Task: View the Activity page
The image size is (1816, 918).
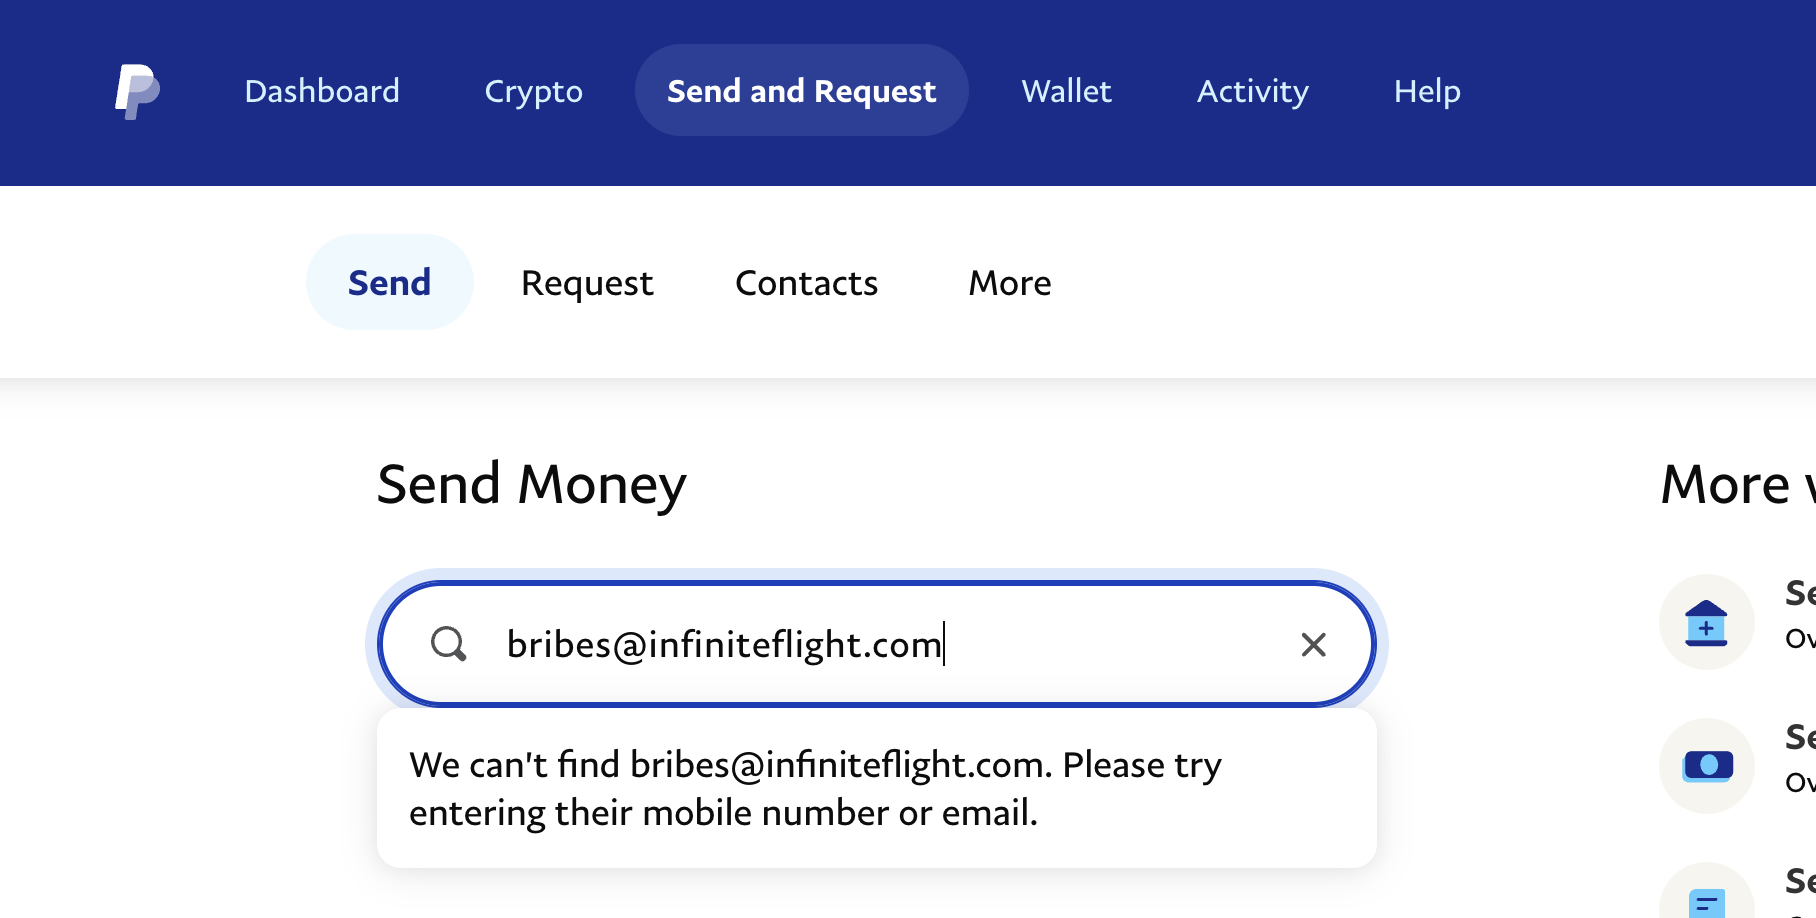Action: click(1252, 91)
